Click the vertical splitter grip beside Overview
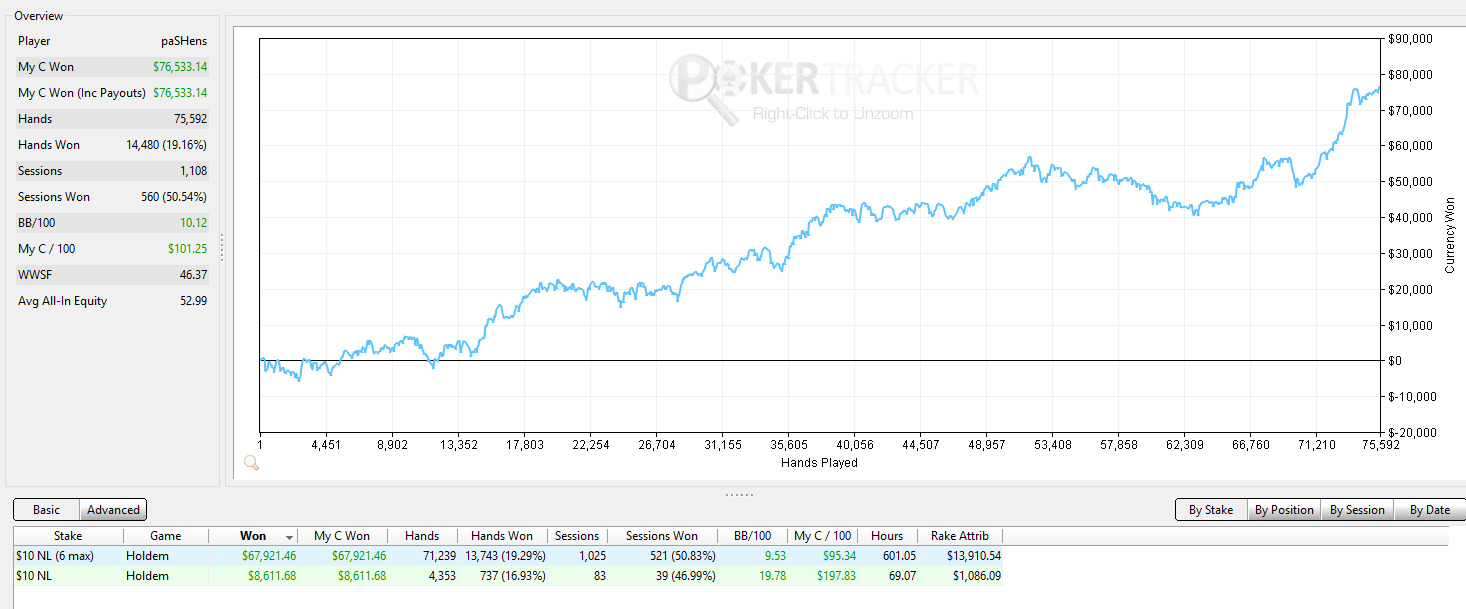This screenshot has width=1466, height=609. click(x=221, y=248)
